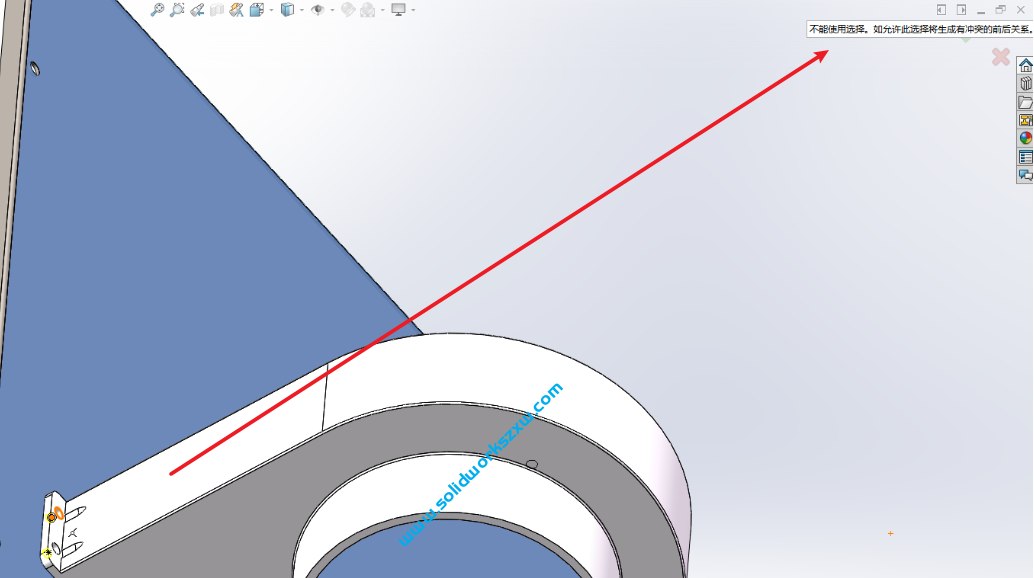Activate the Section View tool
Screen dimensions: 1034x578
216,10
